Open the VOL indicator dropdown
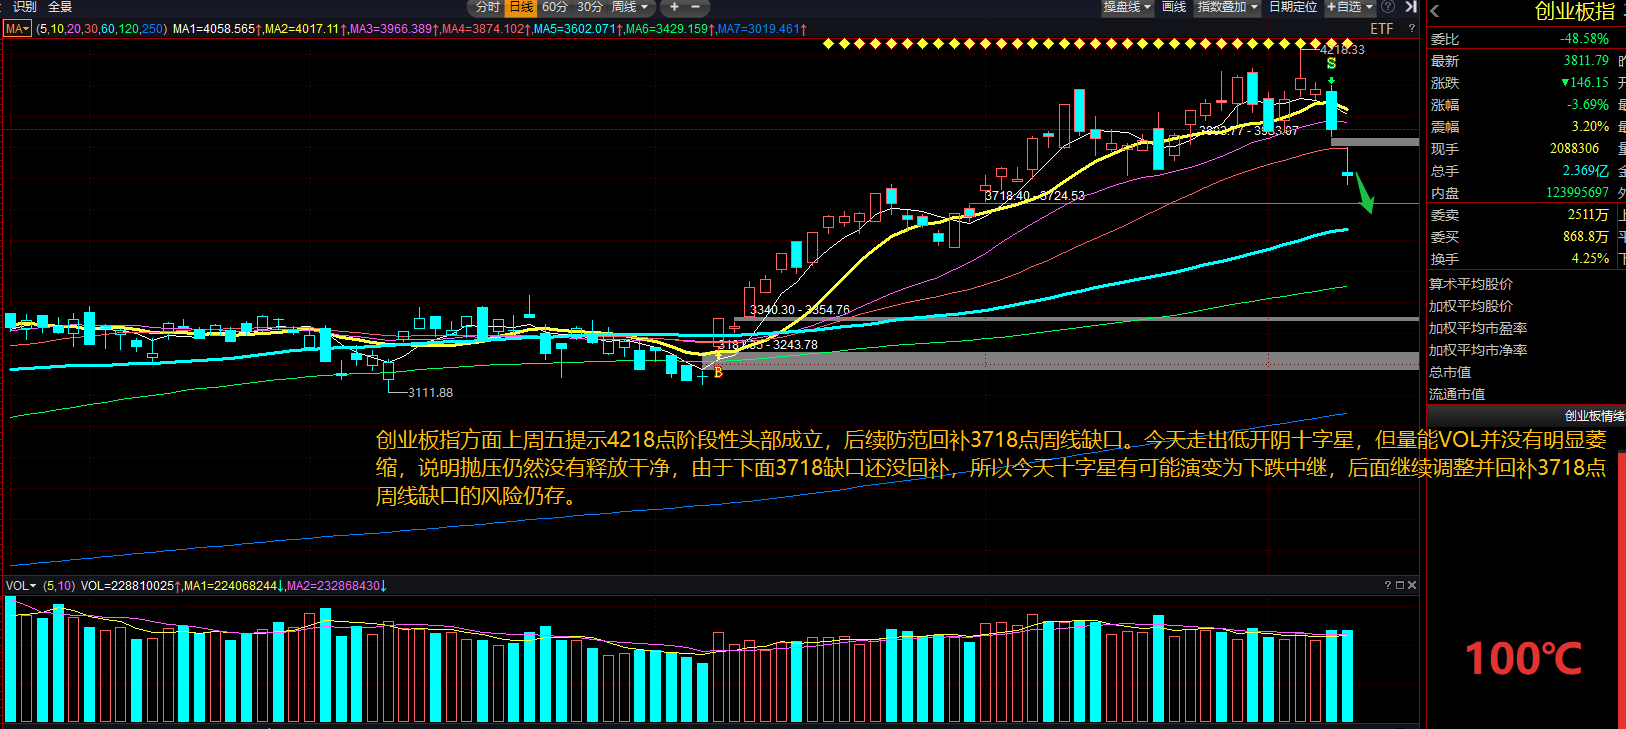Image resolution: width=1626 pixels, height=729 pixels. coord(21,585)
